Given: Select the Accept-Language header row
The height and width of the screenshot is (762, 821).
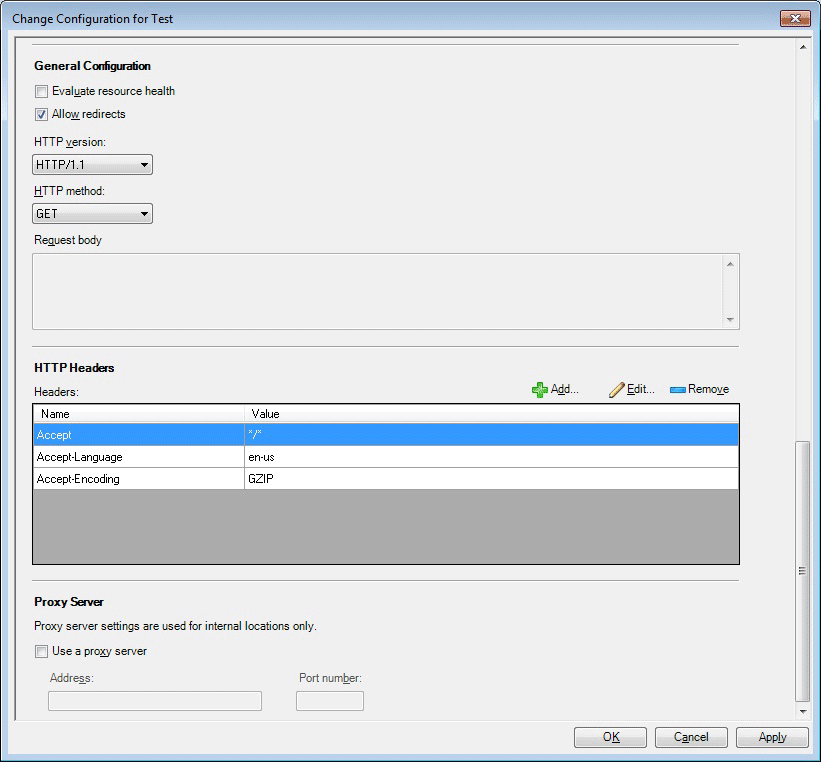Looking at the screenshot, I should [140, 456].
